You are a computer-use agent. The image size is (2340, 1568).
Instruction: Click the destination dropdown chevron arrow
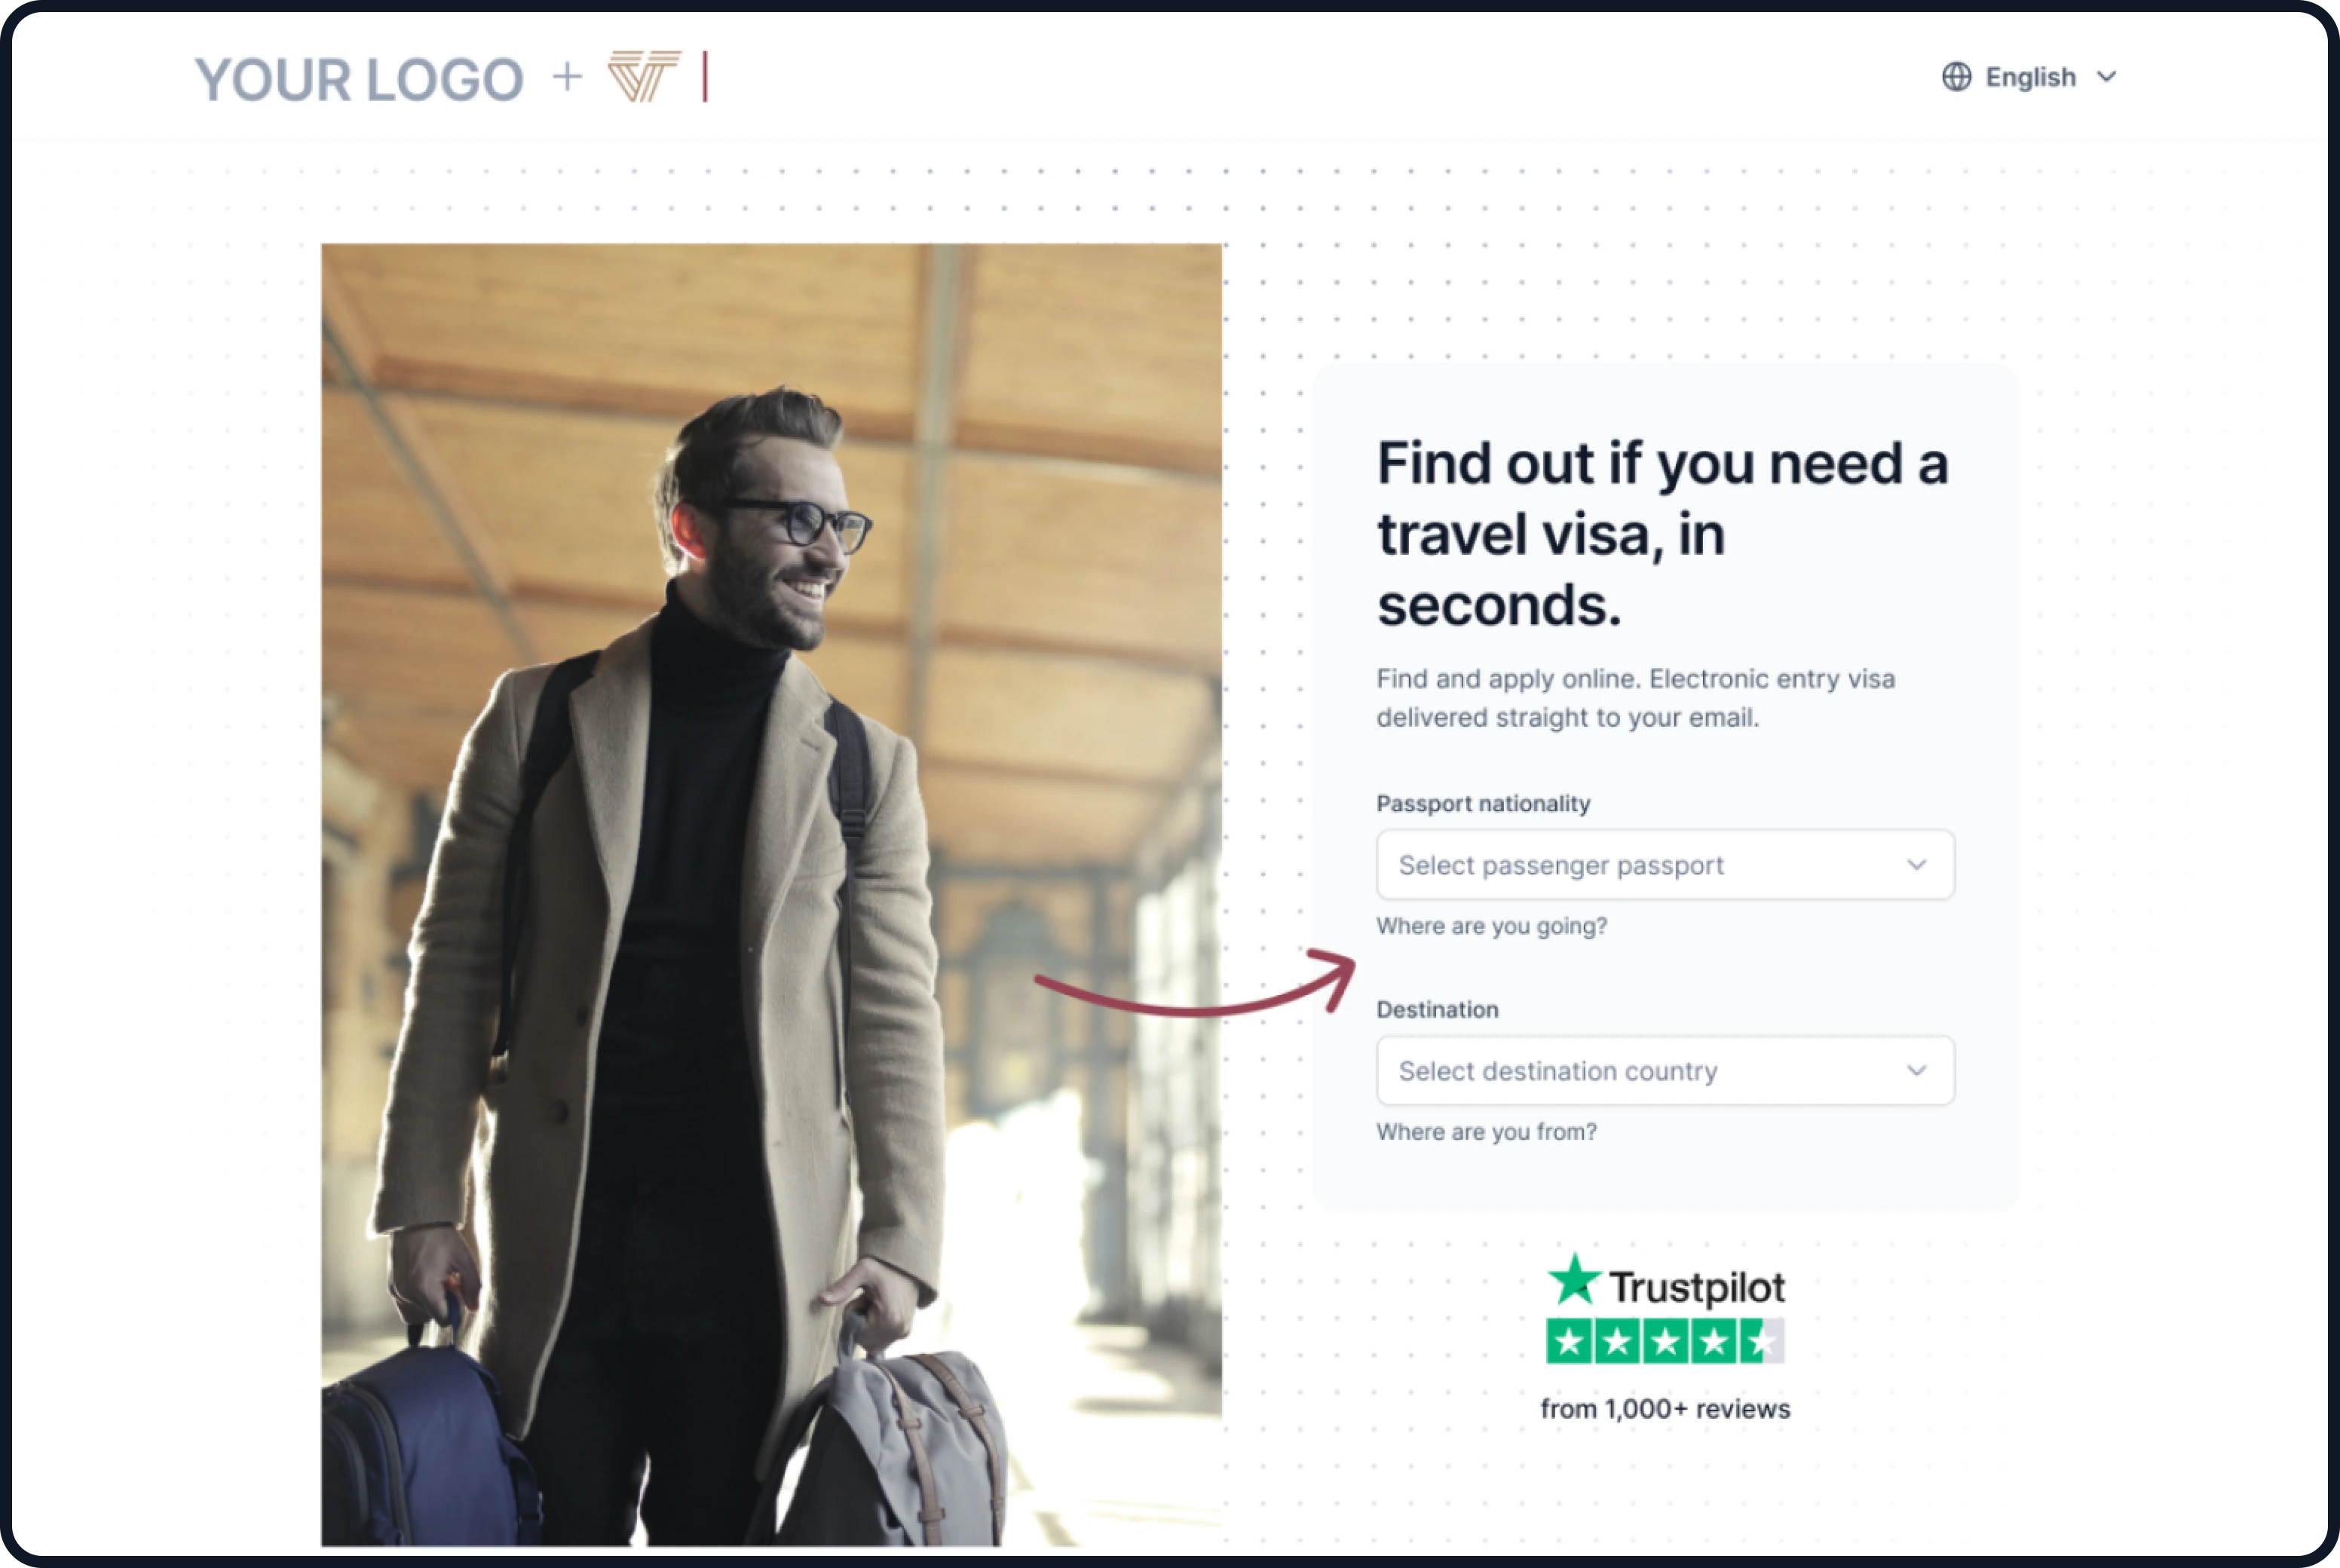(x=1916, y=1071)
